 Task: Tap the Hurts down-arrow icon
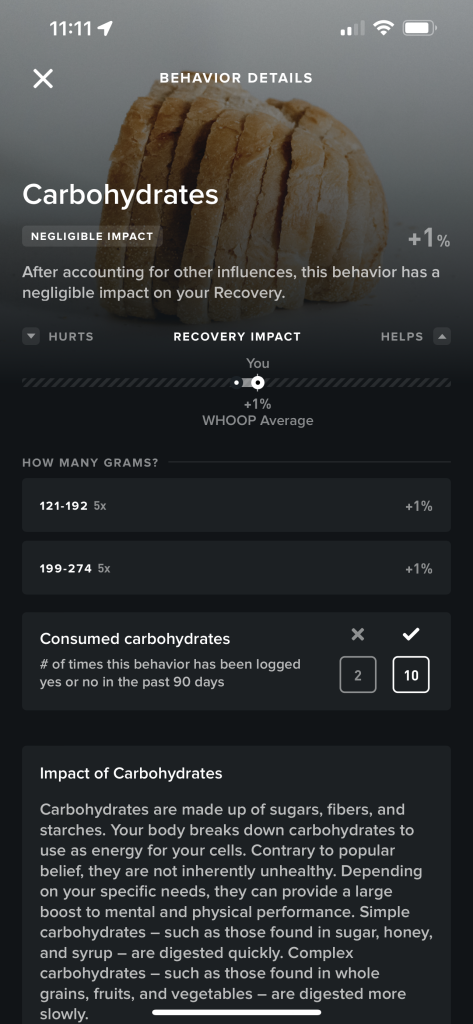pyautogui.click(x=31, y=337)
